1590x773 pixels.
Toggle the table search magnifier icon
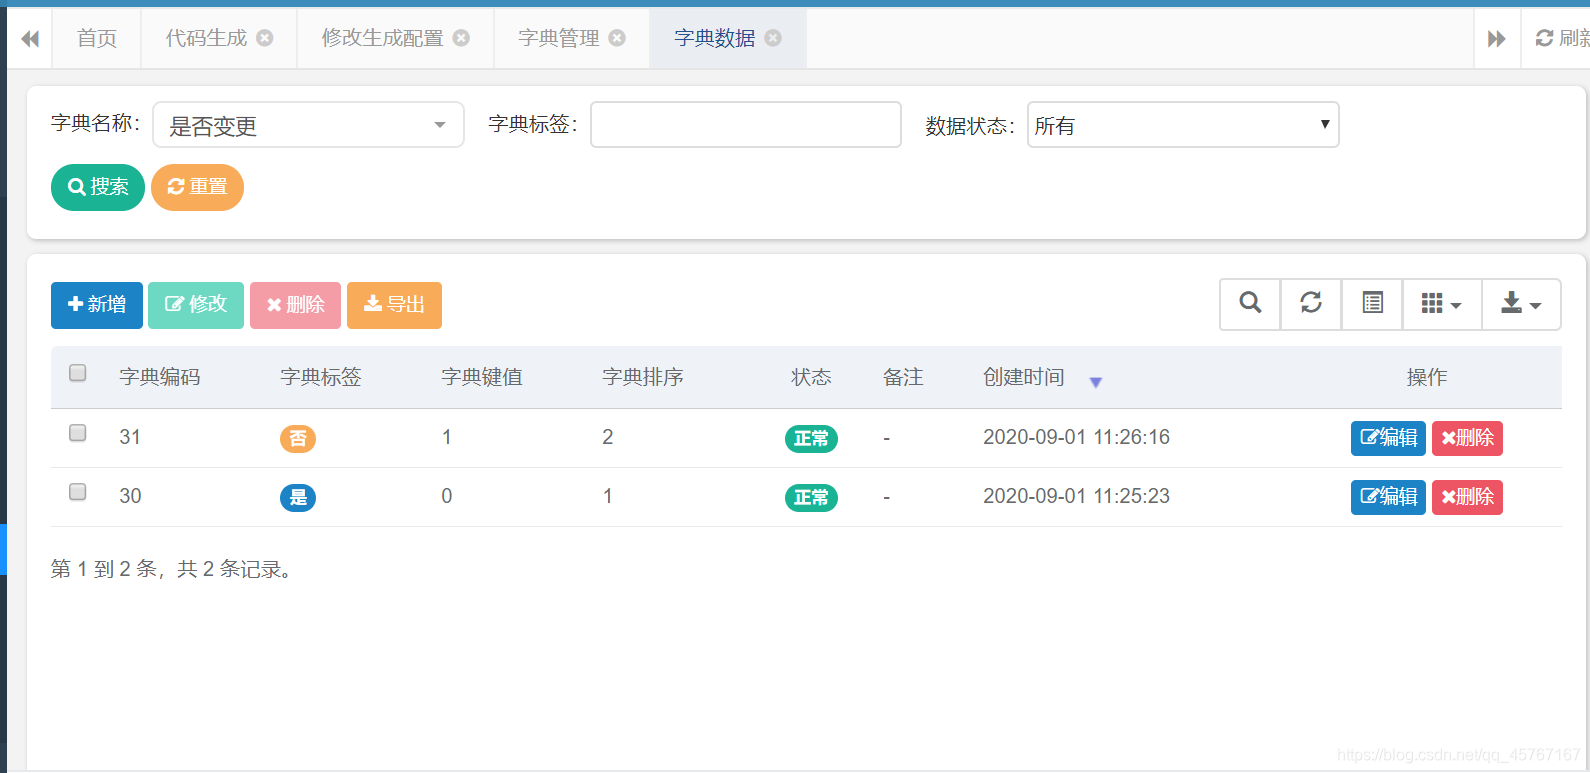tap(1250, 304)
